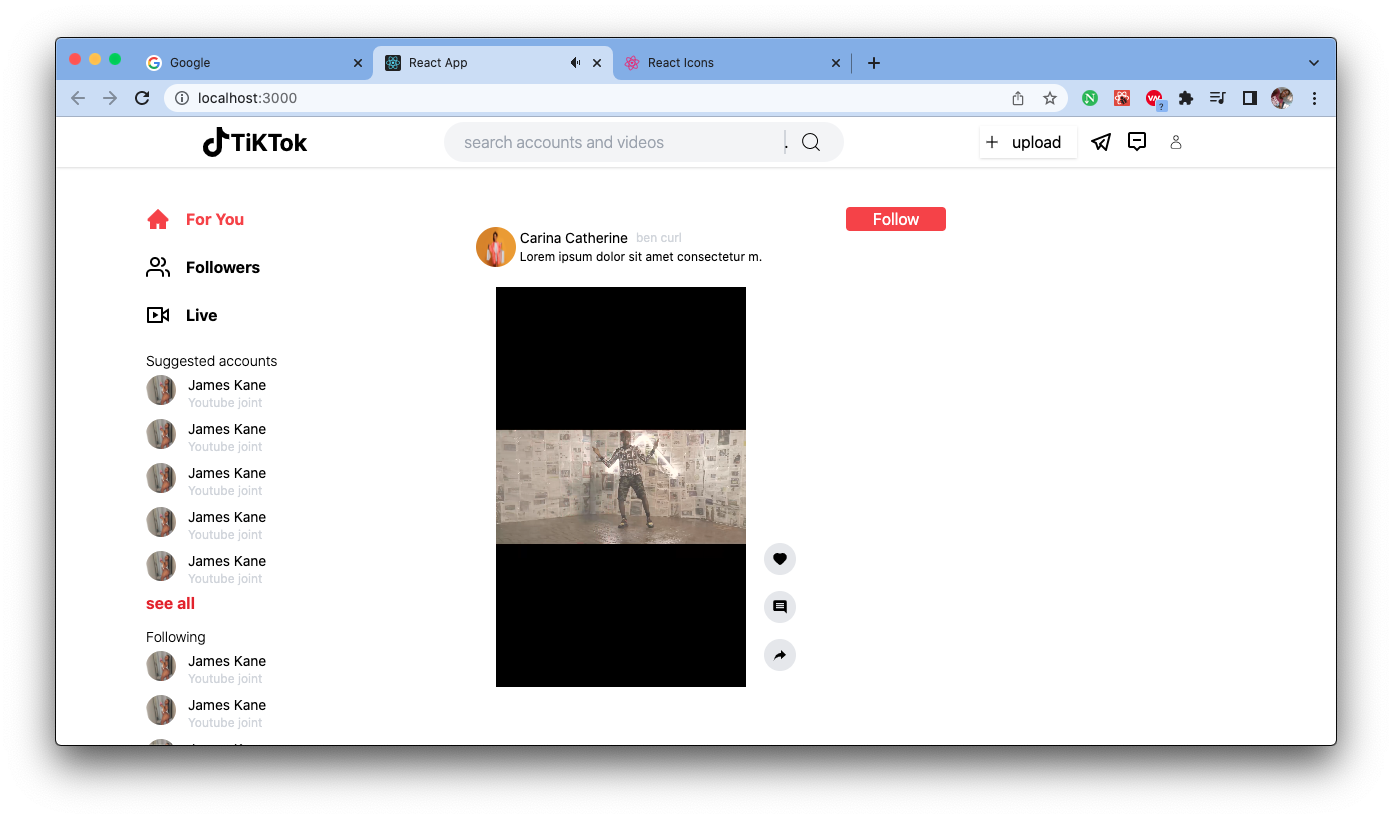Click the upload button

[x=1028, y=142]
